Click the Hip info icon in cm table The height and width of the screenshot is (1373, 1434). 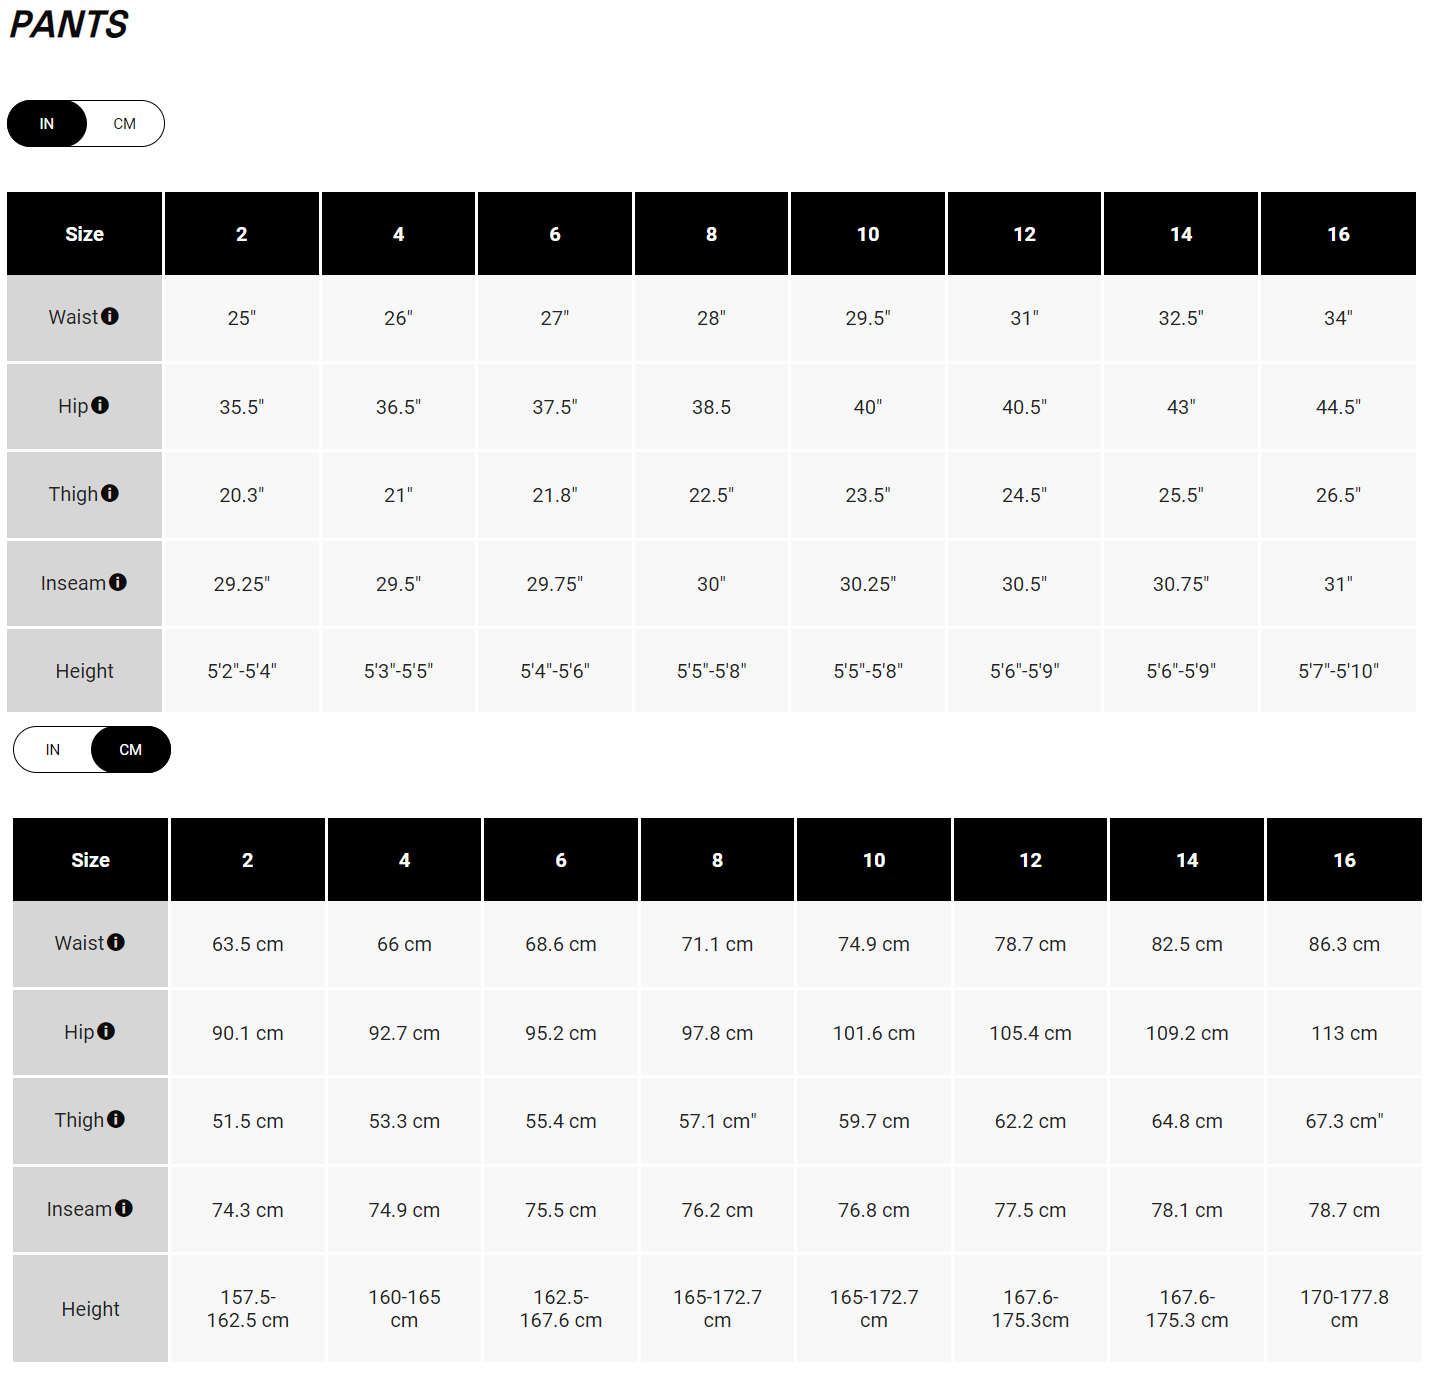click(107, 1030)
